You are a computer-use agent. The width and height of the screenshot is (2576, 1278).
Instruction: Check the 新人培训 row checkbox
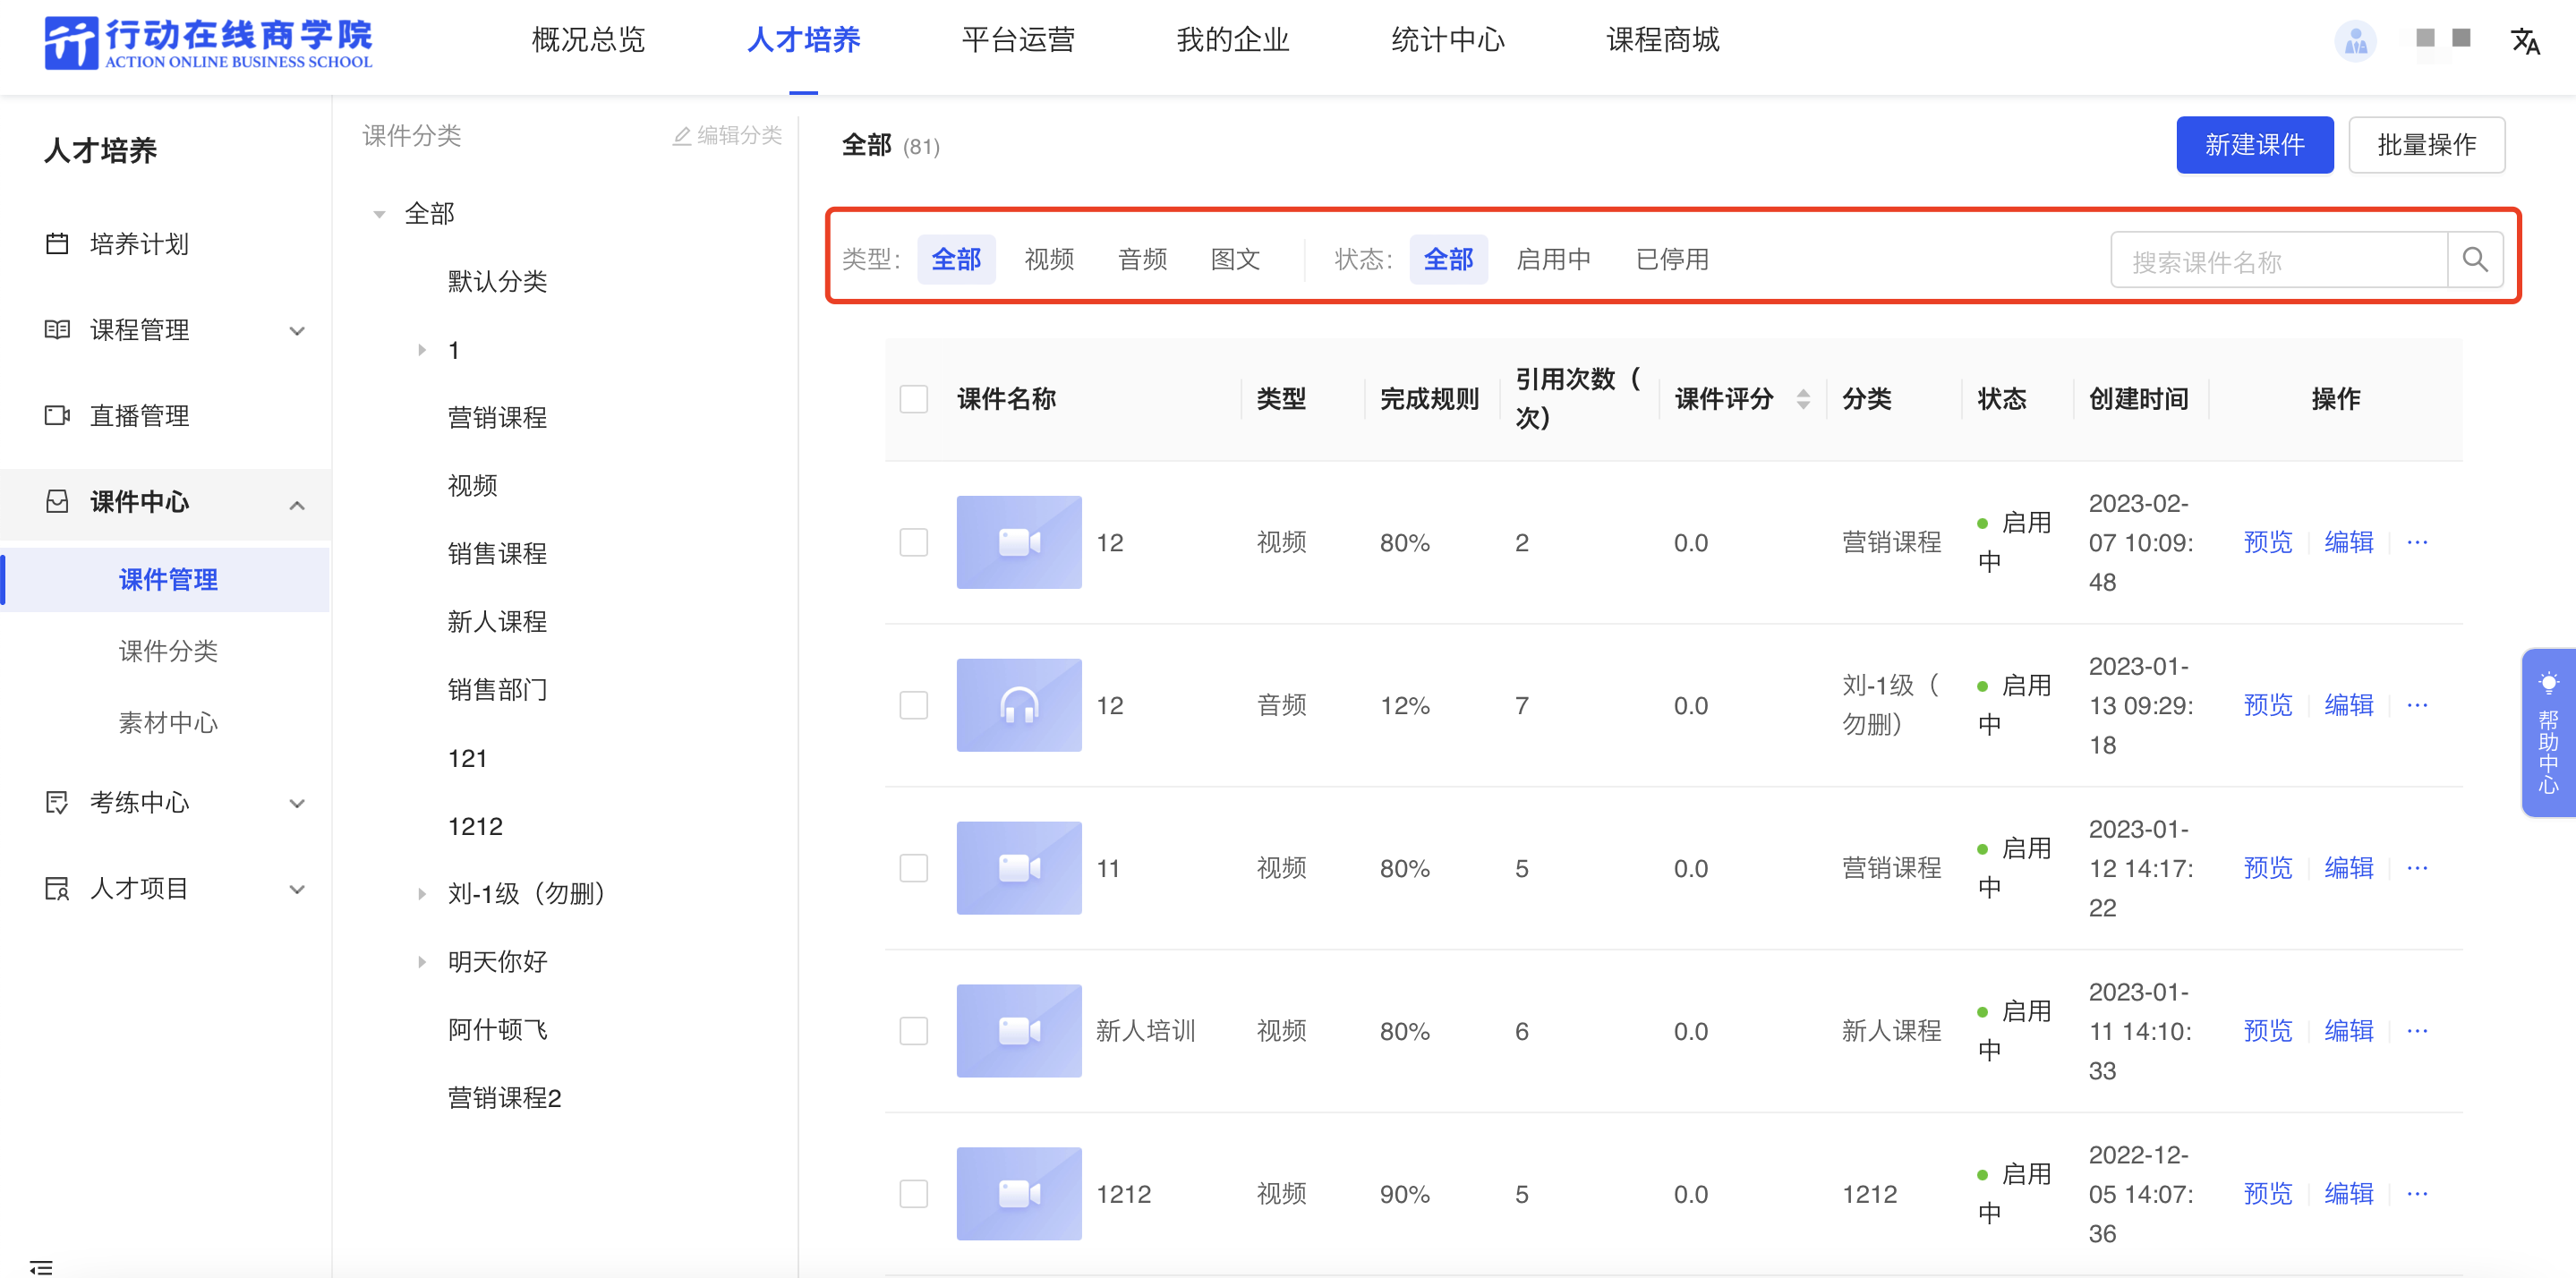(914, 1031)
